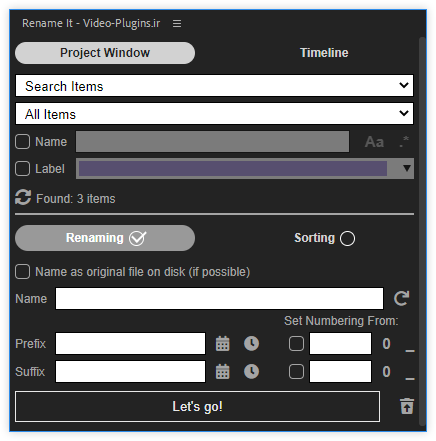Enable the Name search filter checkbox

[x=22, y=142]
